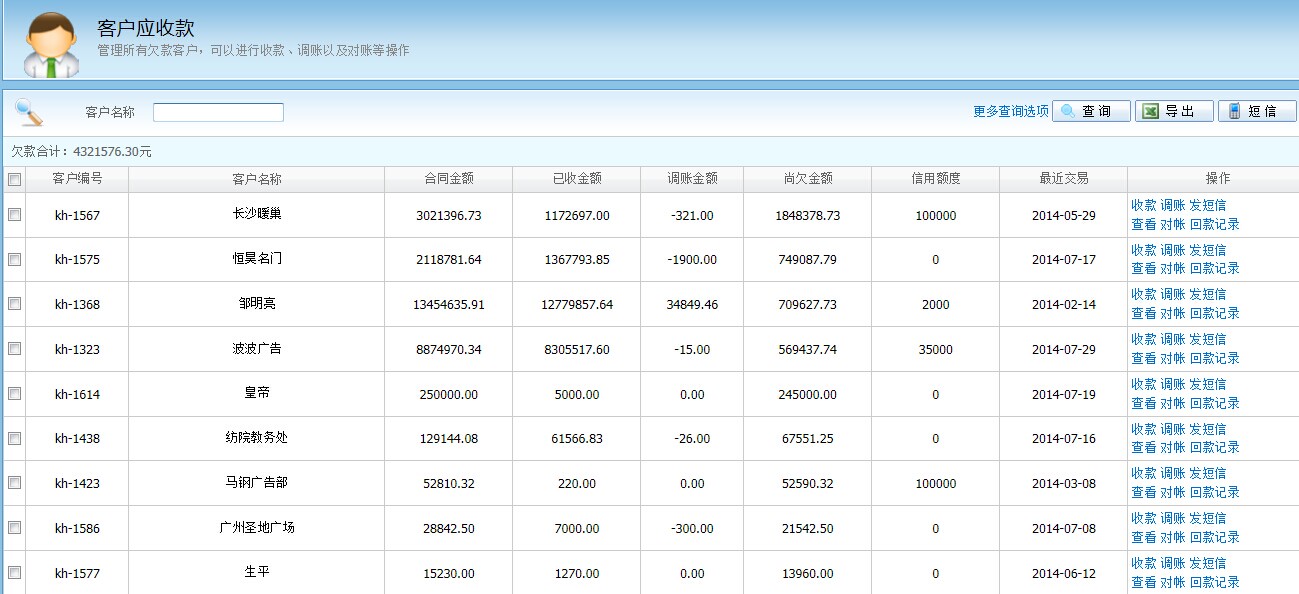This screenshot has height=594, width=1299.
Task: Type in the 客户名称 search field
Action: click(218, 112)
